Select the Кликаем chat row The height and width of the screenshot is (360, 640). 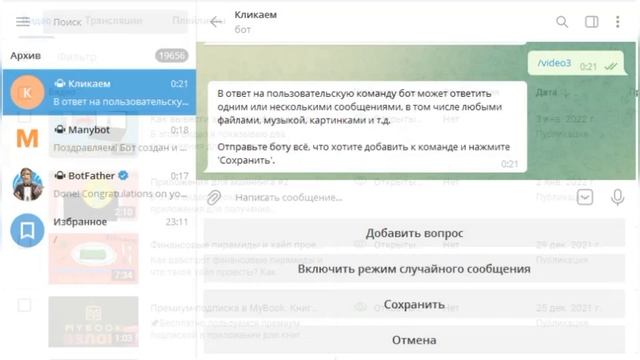[99, 92]
